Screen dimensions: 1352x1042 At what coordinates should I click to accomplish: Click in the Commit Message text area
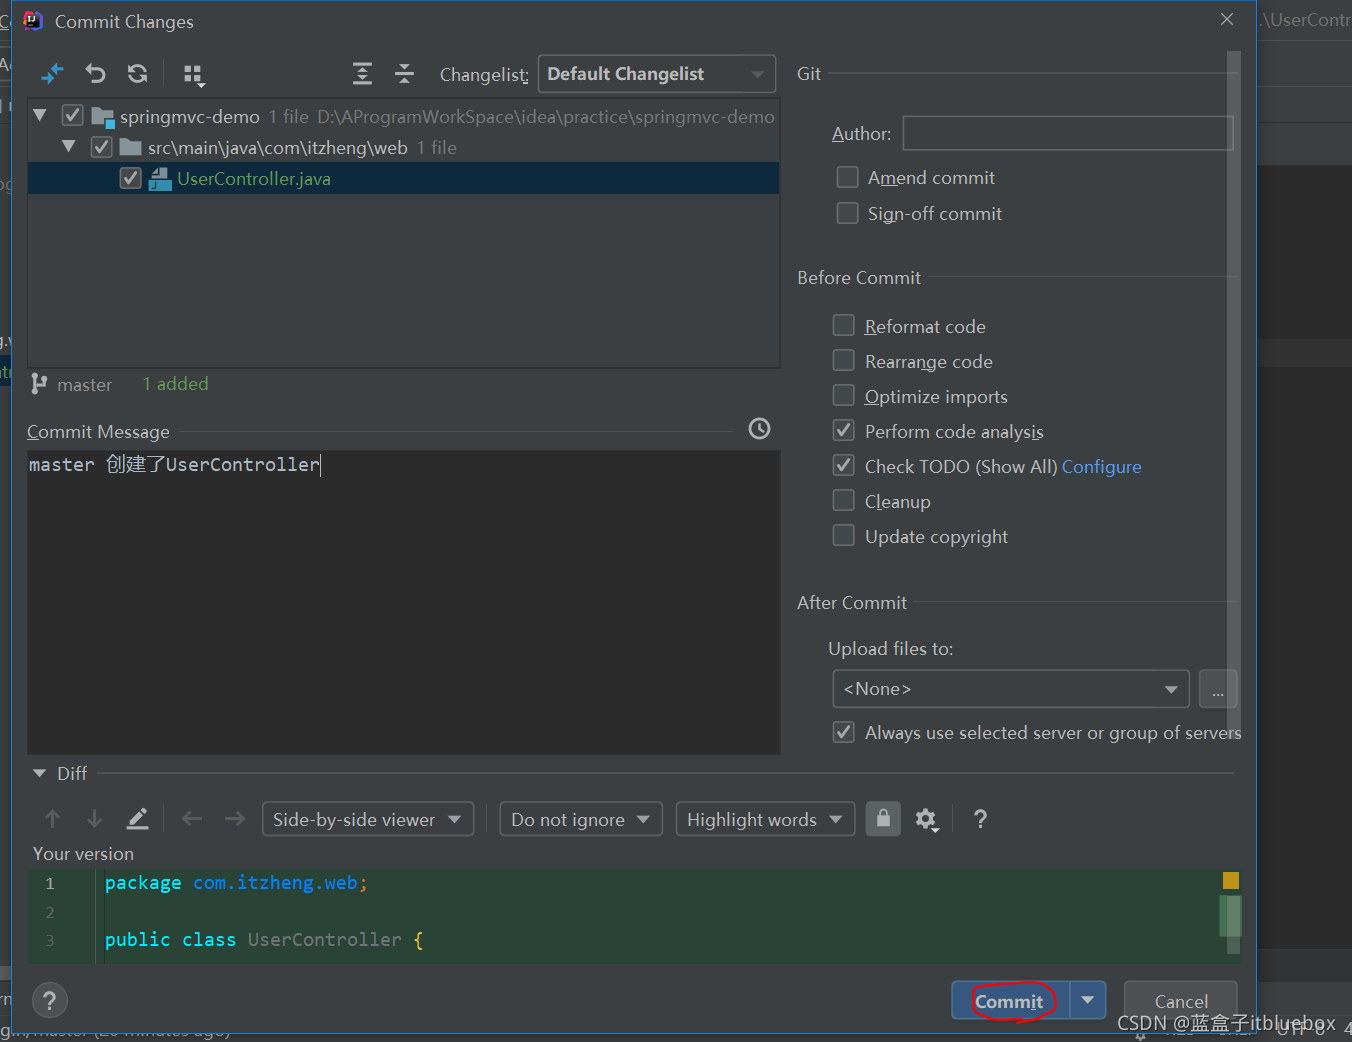tap(403, 602)
